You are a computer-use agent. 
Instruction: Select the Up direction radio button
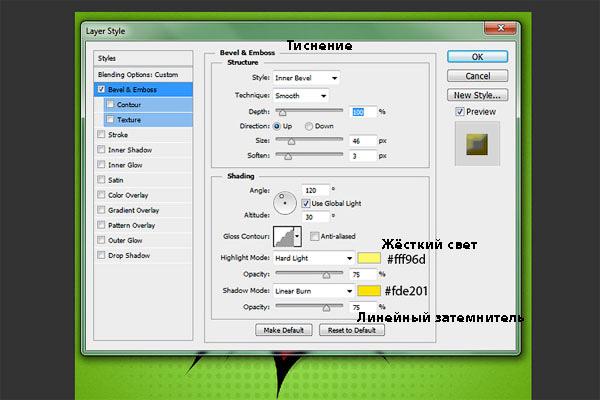[x=277, y=126]
